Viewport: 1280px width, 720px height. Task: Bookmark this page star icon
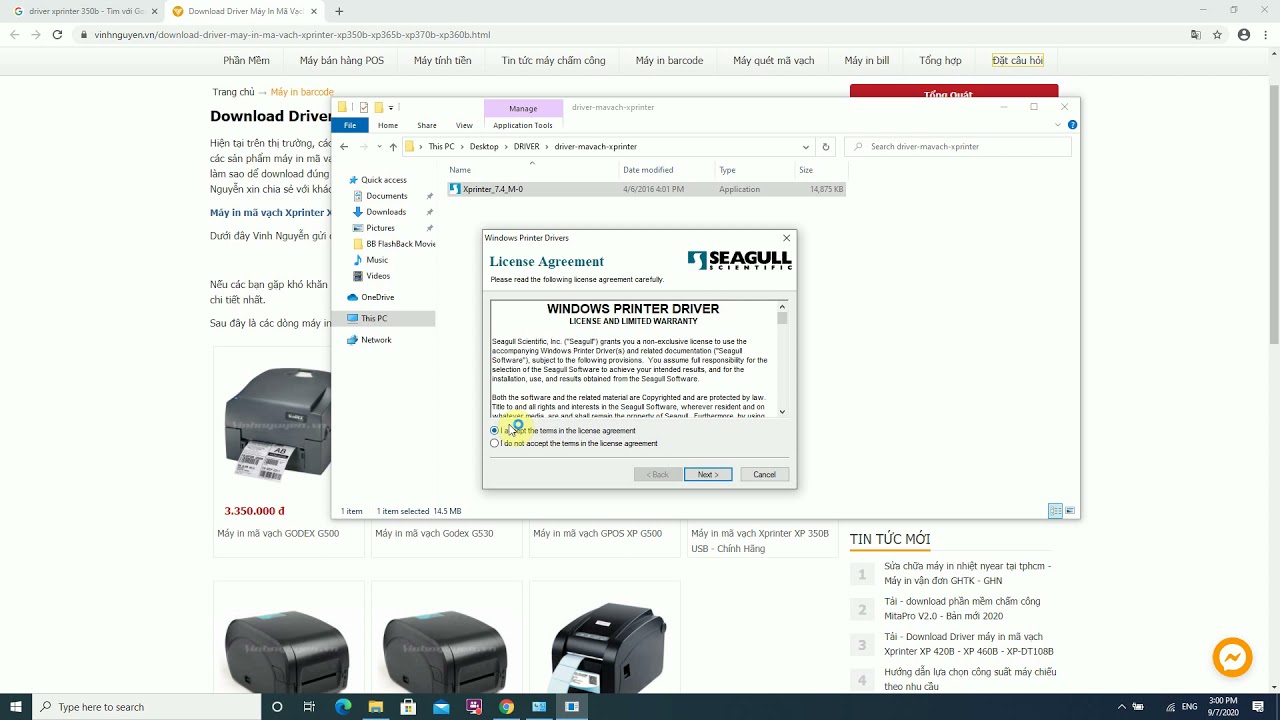click(x=1217, y=34)
